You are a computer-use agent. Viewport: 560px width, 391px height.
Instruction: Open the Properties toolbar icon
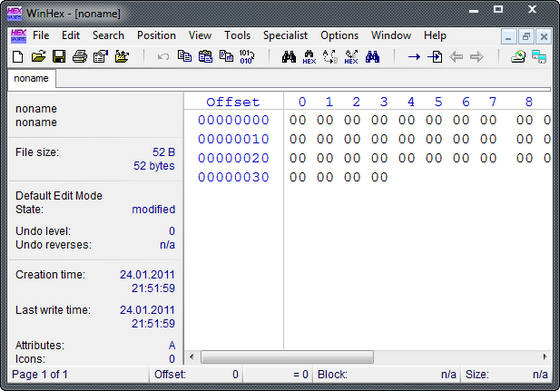click(x=100, y=56)
